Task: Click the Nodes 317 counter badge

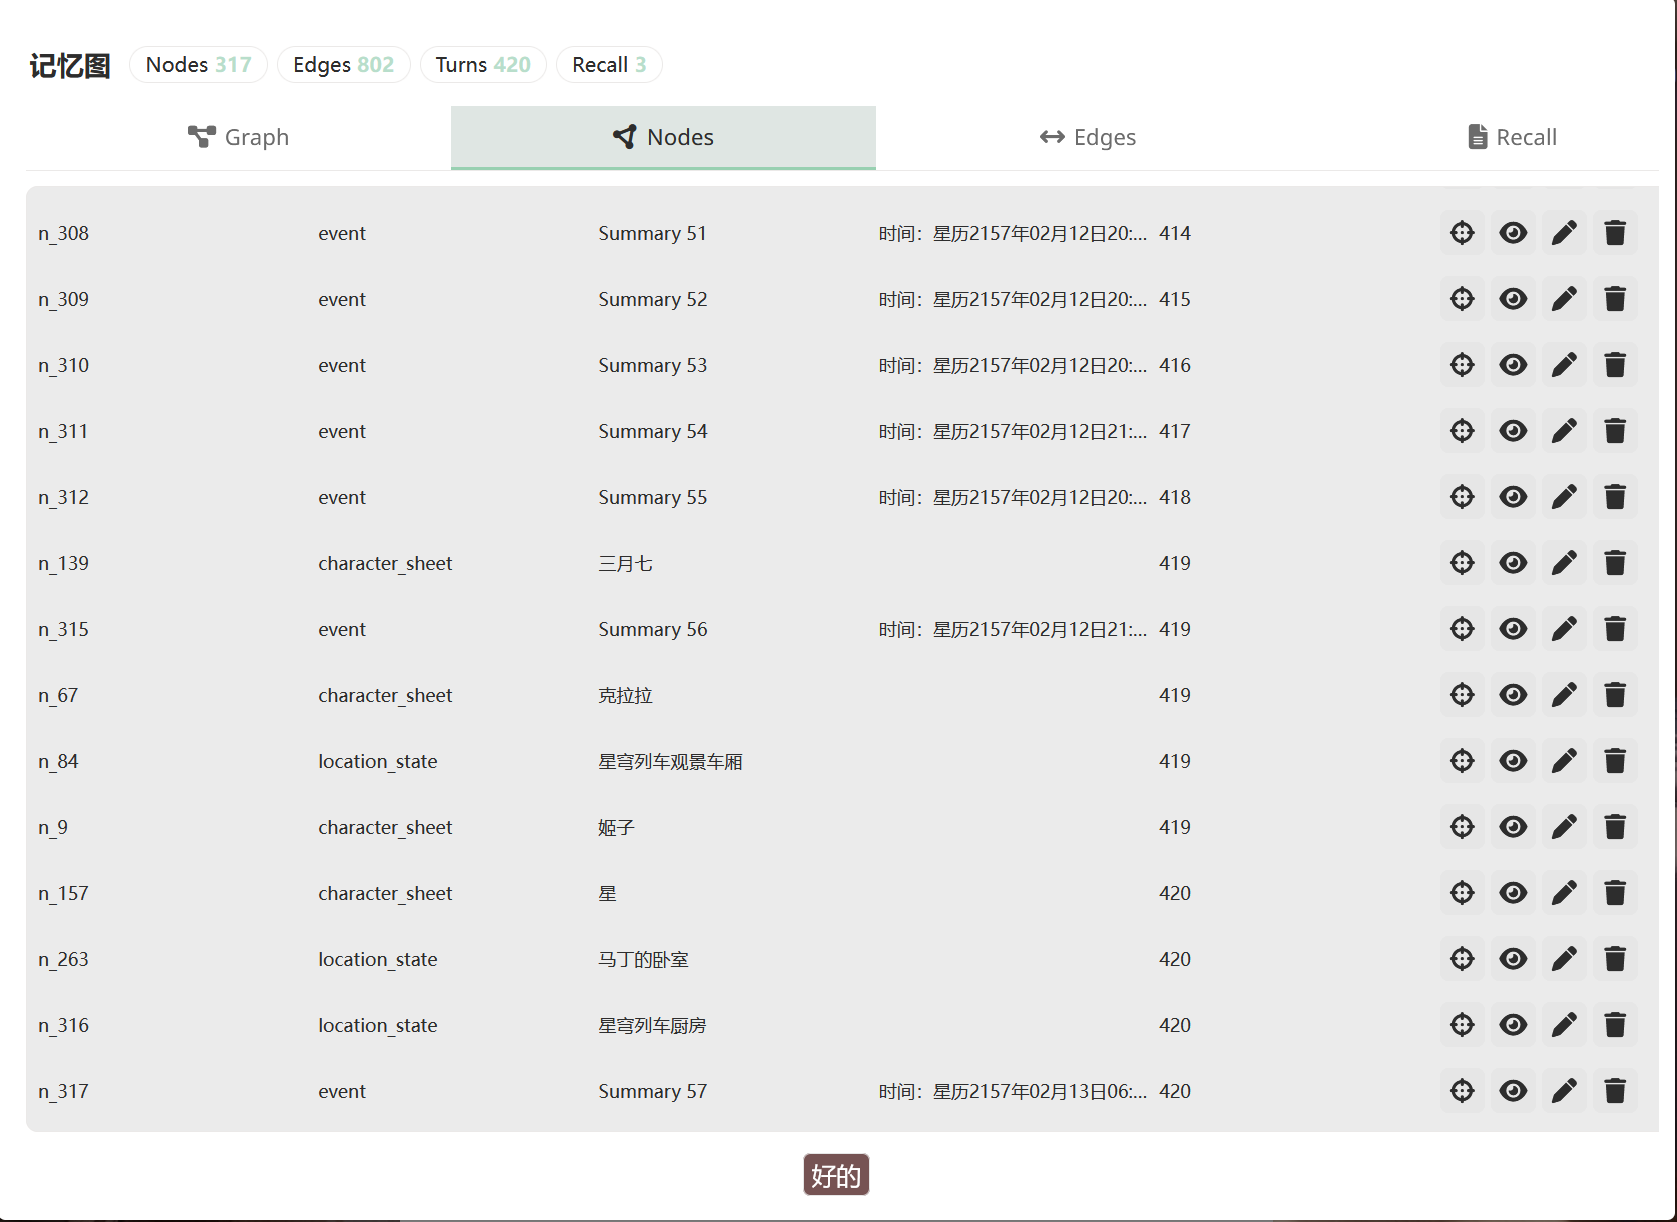Action: (x=198, y=65)
